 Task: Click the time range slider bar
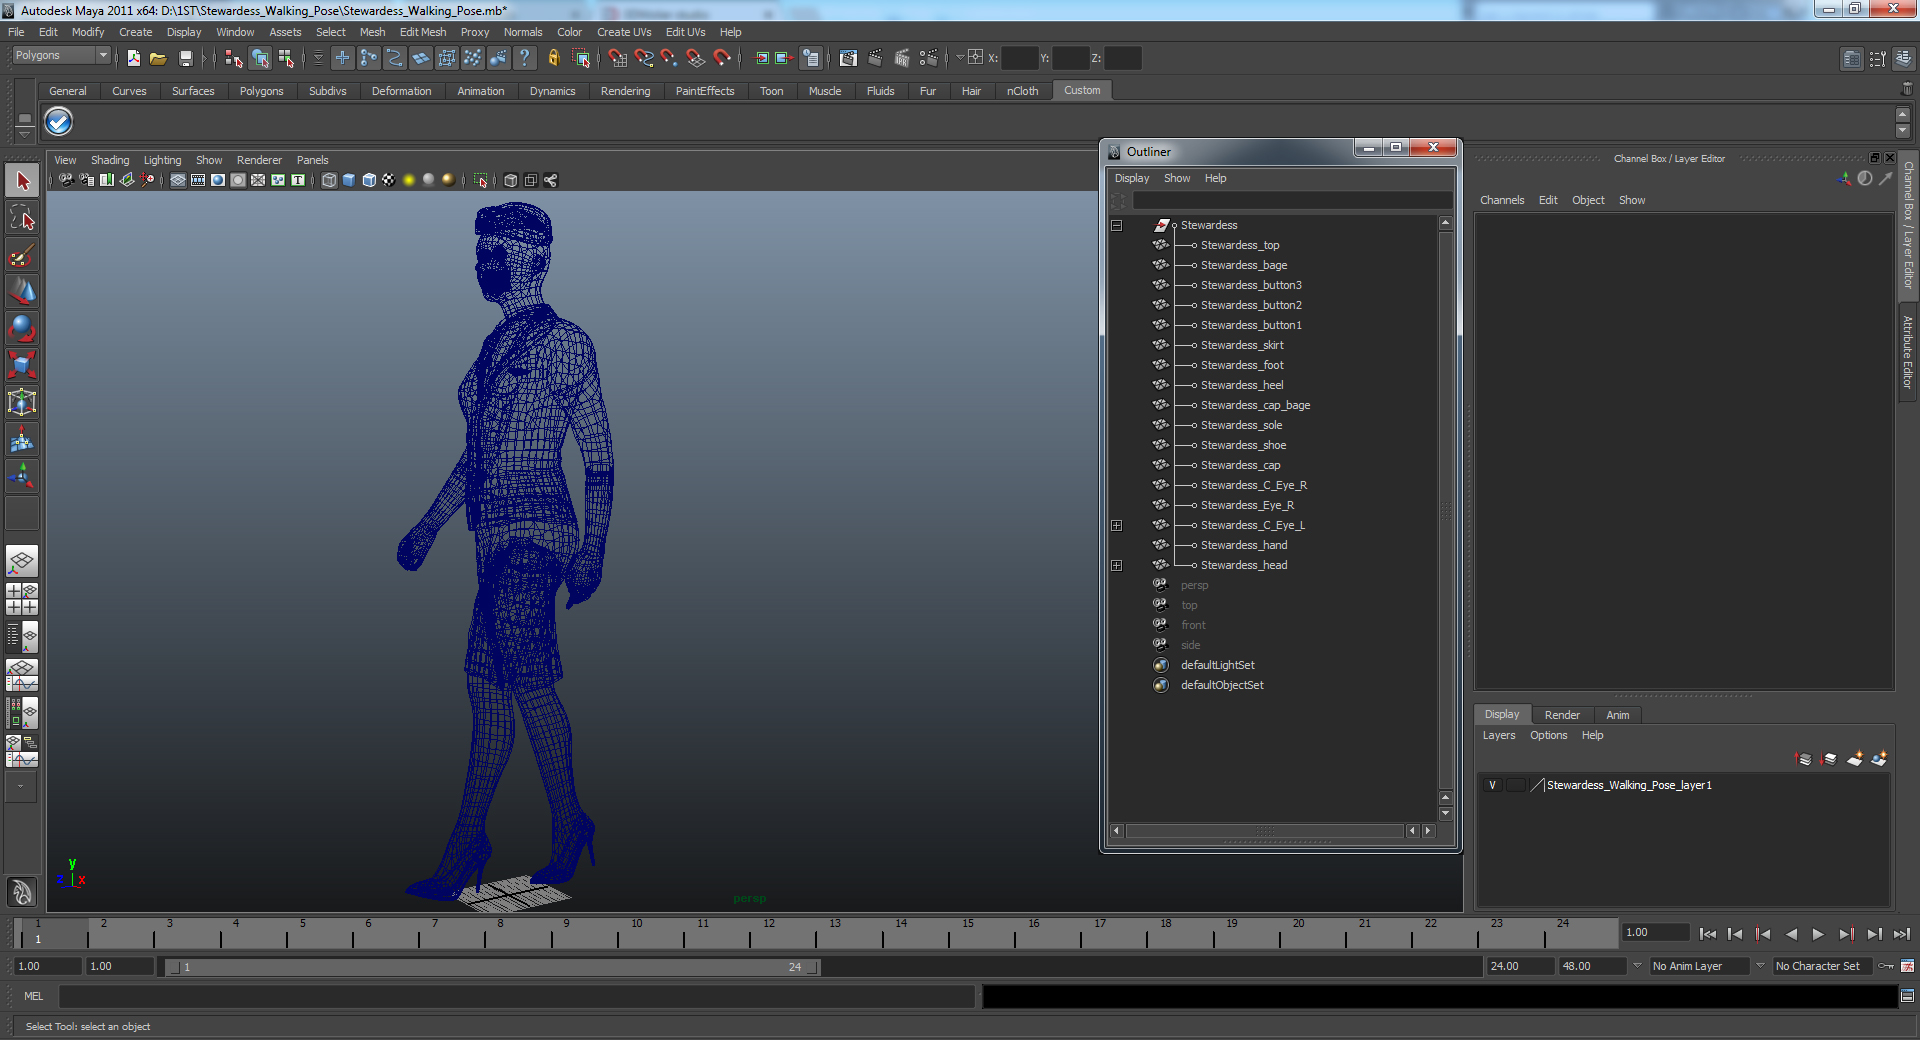point(491,967)
